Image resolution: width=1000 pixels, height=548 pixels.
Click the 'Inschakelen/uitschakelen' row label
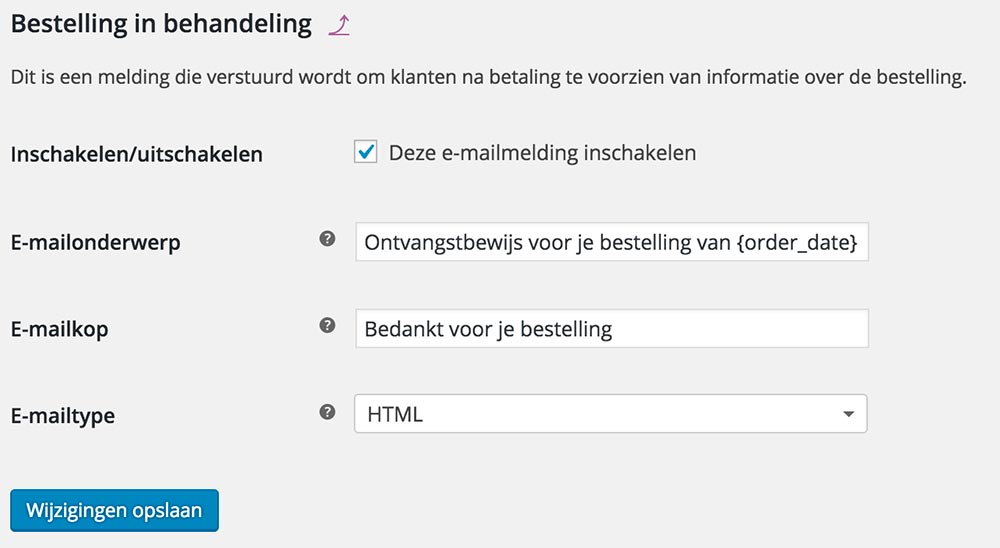click(136, 155)
